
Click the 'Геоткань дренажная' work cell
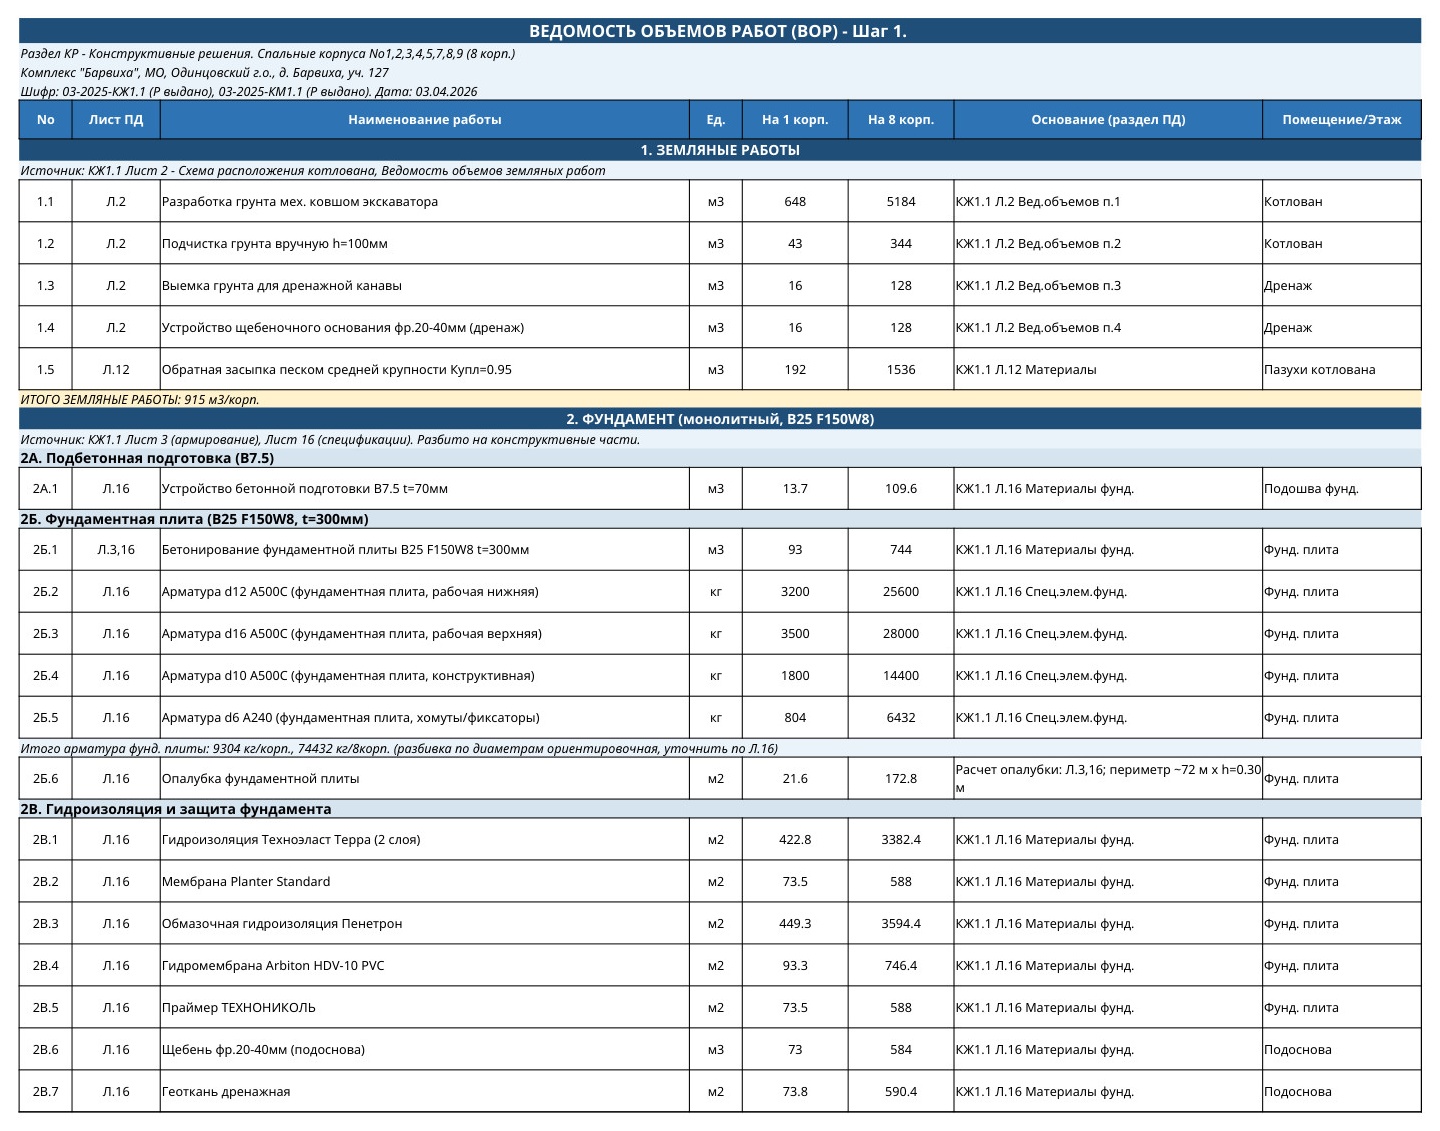(425, 1091)
